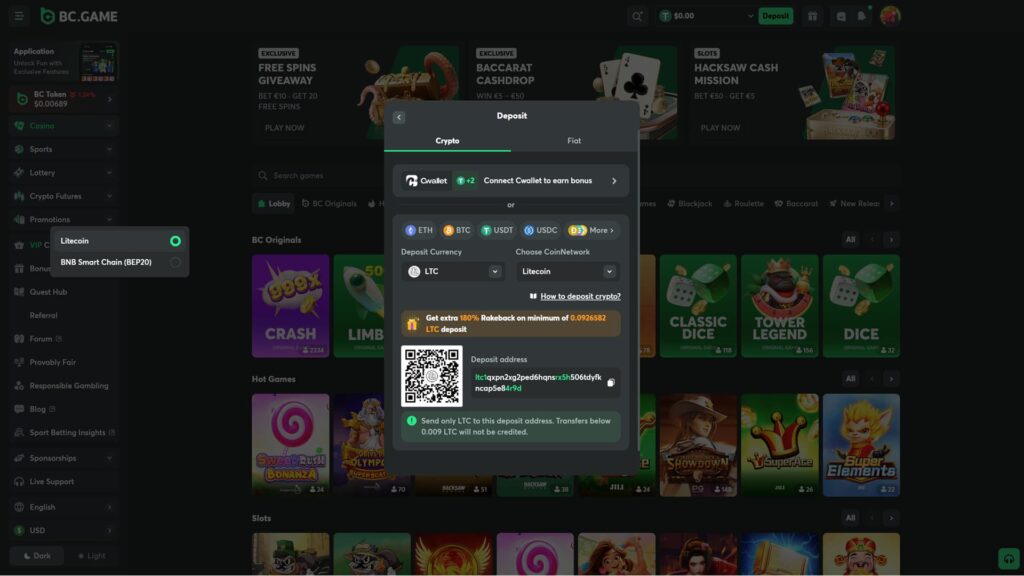Viewport: 1024px width, 576px height.
Task: Select the ETH quick coin chip
Action: pos(419,230)
